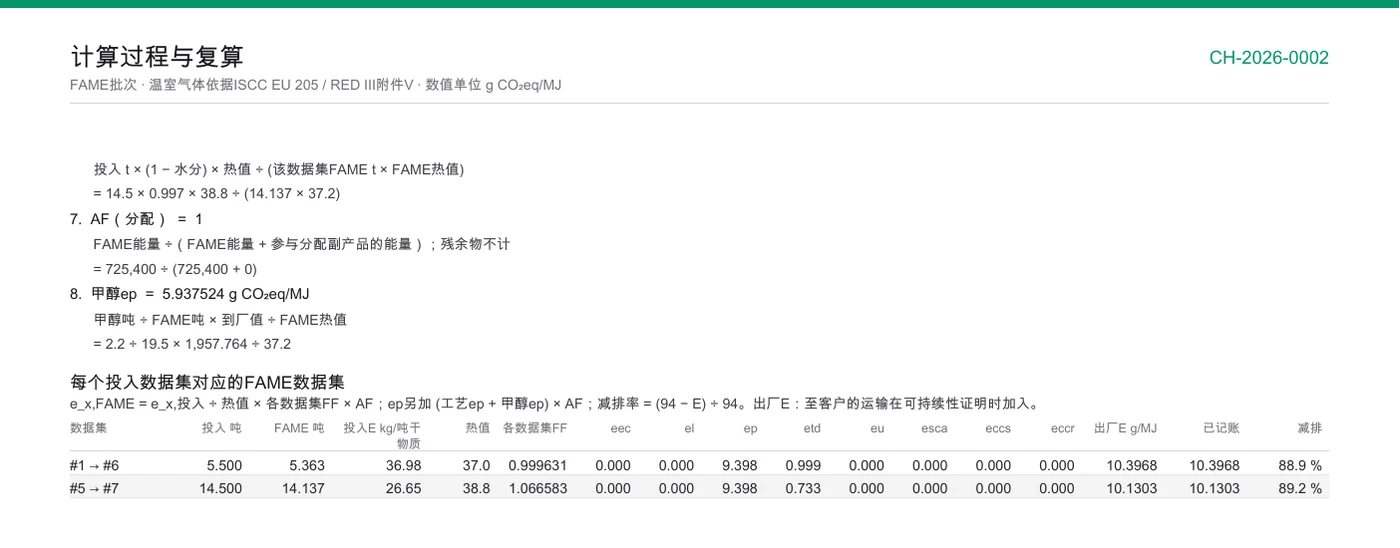
Task: Click the 各数据集FF column header
Action: click(x=535, y=428)
